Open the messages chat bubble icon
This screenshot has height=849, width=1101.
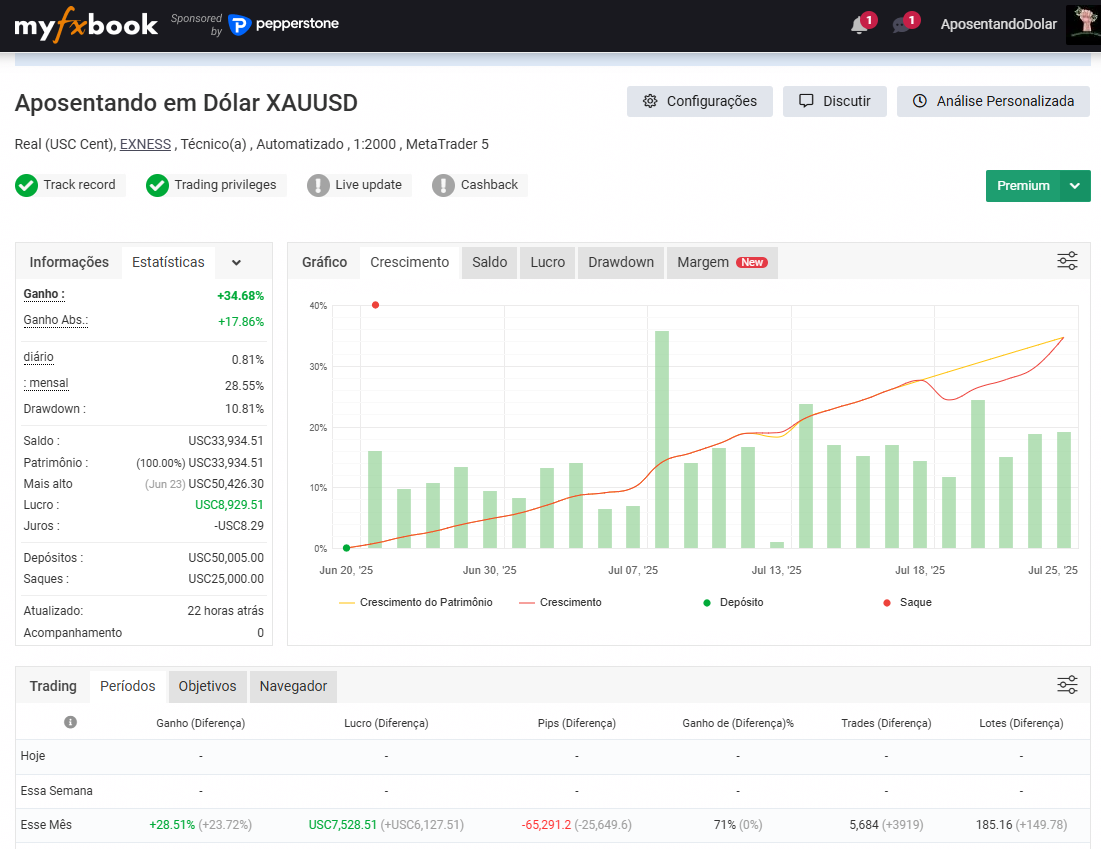901,25
